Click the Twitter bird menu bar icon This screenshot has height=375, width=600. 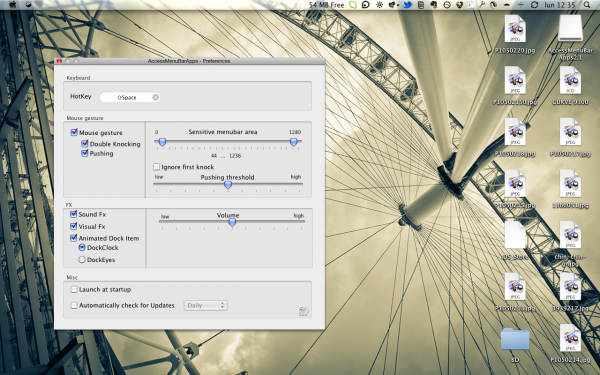tap(408, 5)
